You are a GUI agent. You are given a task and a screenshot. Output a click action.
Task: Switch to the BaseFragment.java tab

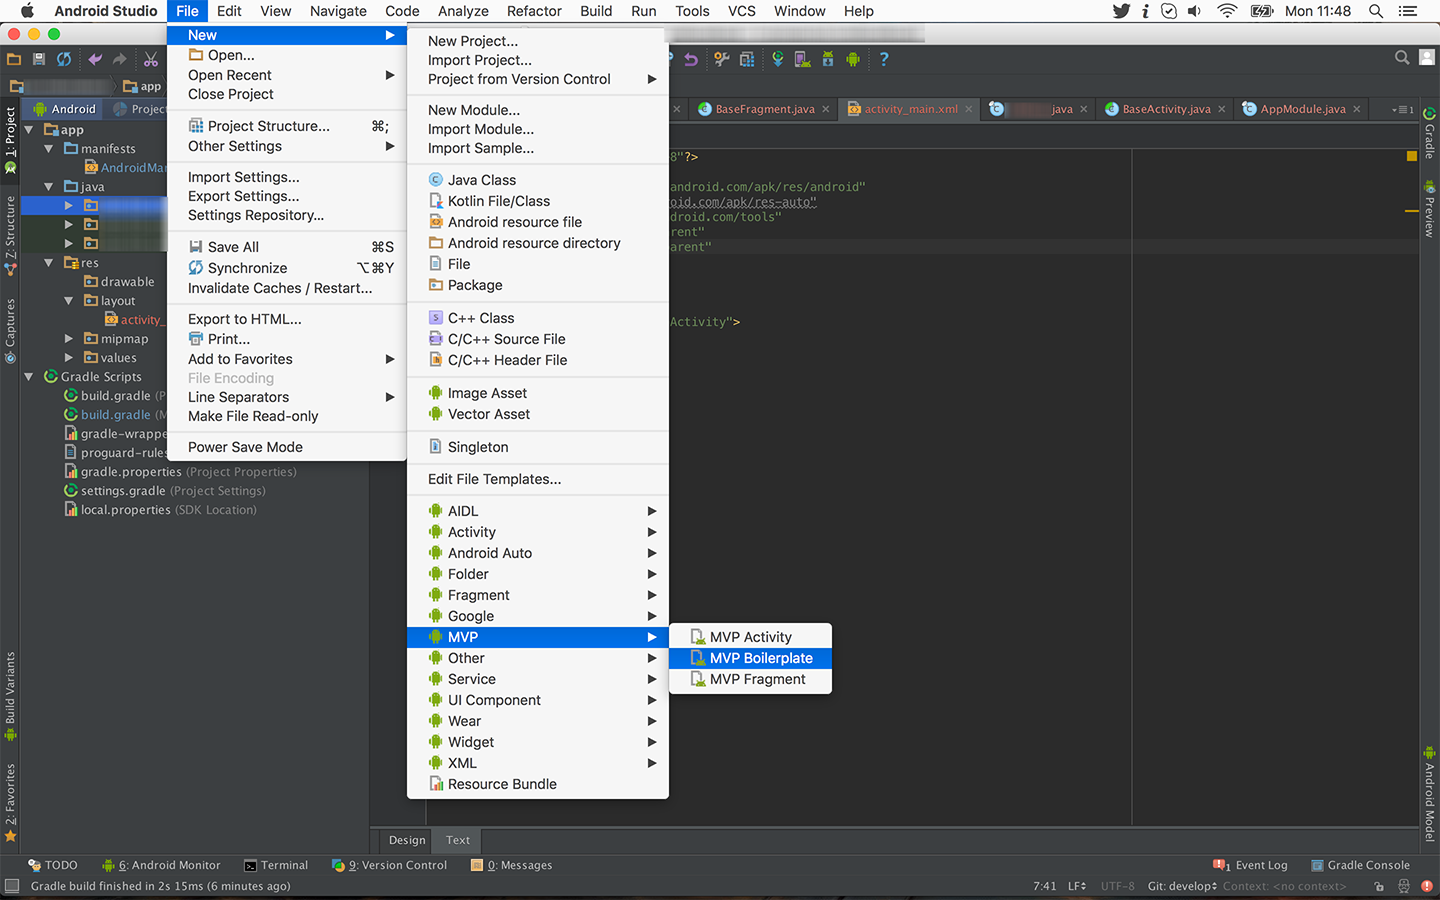click(x=765, y=109)
